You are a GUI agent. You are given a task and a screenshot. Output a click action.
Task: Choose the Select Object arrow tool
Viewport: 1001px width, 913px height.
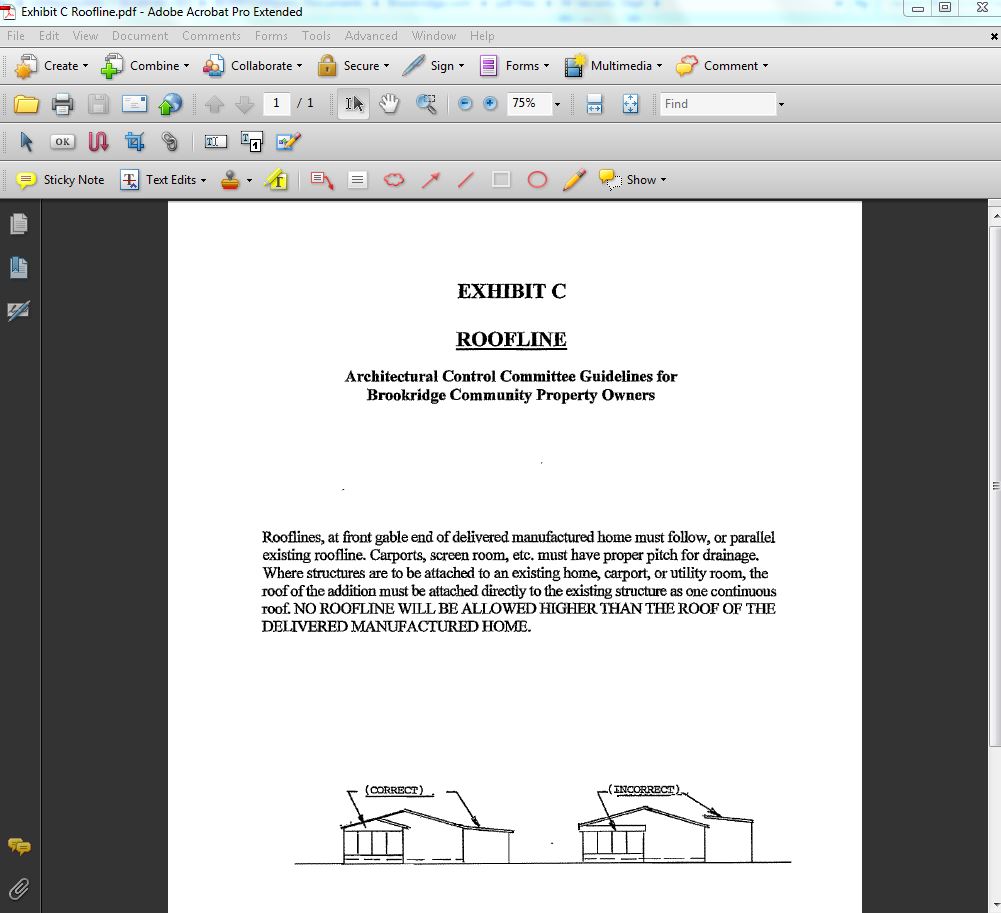(26, 142)
